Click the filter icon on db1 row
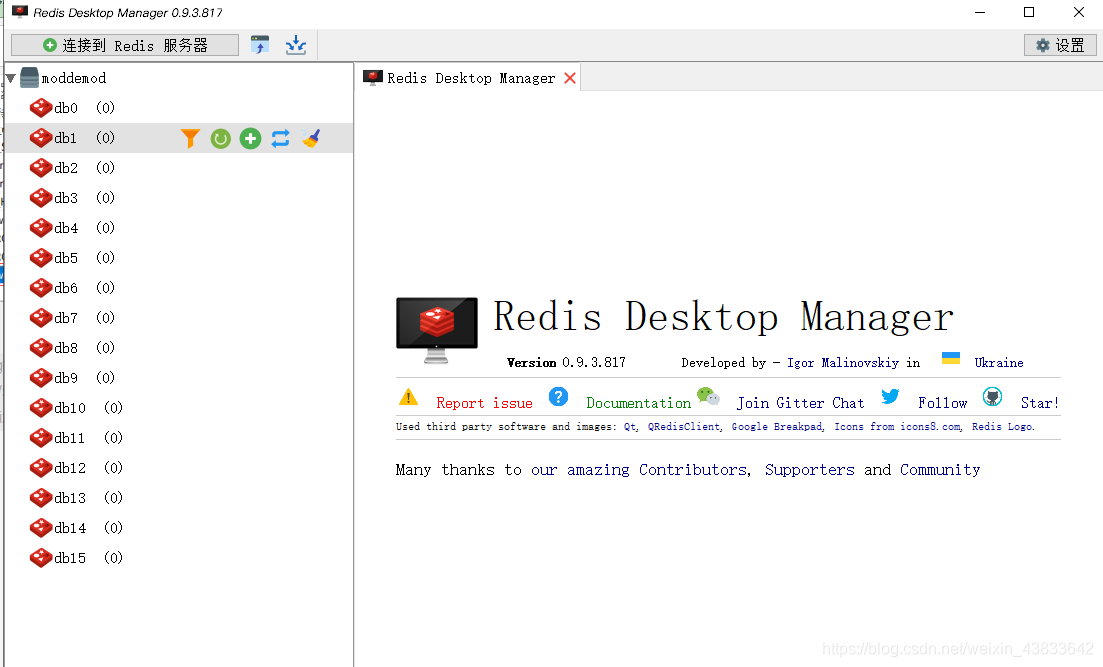The height and width of the screenshot is (667, 1103). (x=190, y=139)
